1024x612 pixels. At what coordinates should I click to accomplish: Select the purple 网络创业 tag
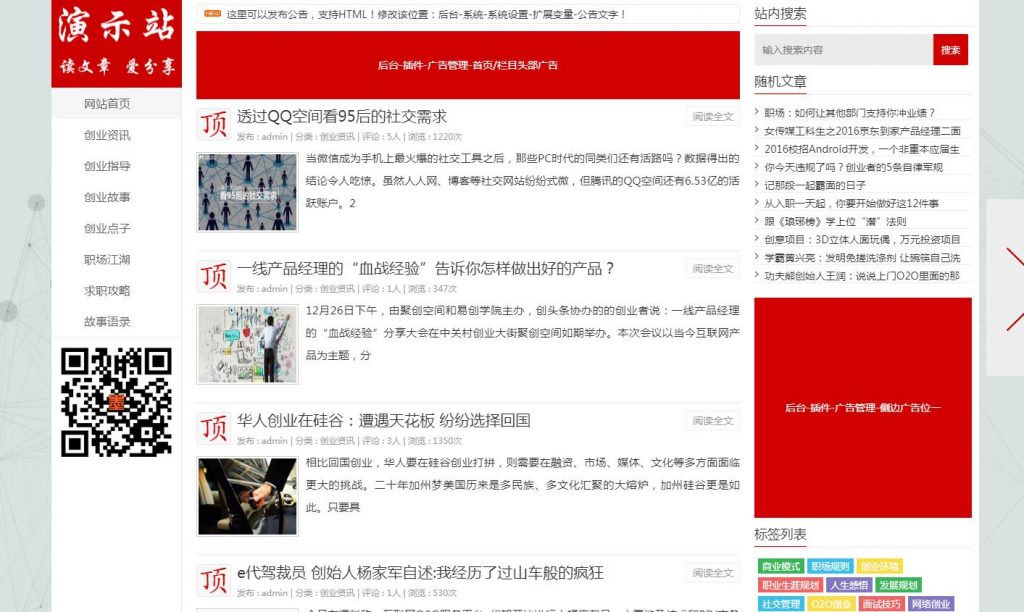[x=931, y=604]
